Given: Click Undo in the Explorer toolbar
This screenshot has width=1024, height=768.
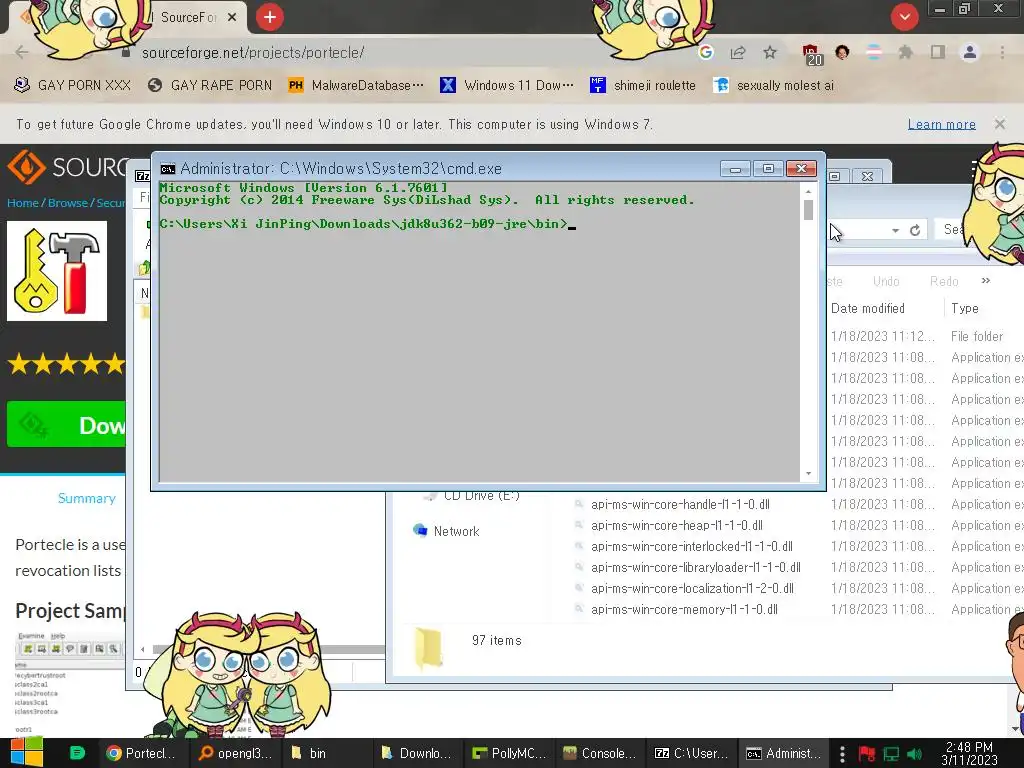Looking at the screenshot, I should point(886,281).
